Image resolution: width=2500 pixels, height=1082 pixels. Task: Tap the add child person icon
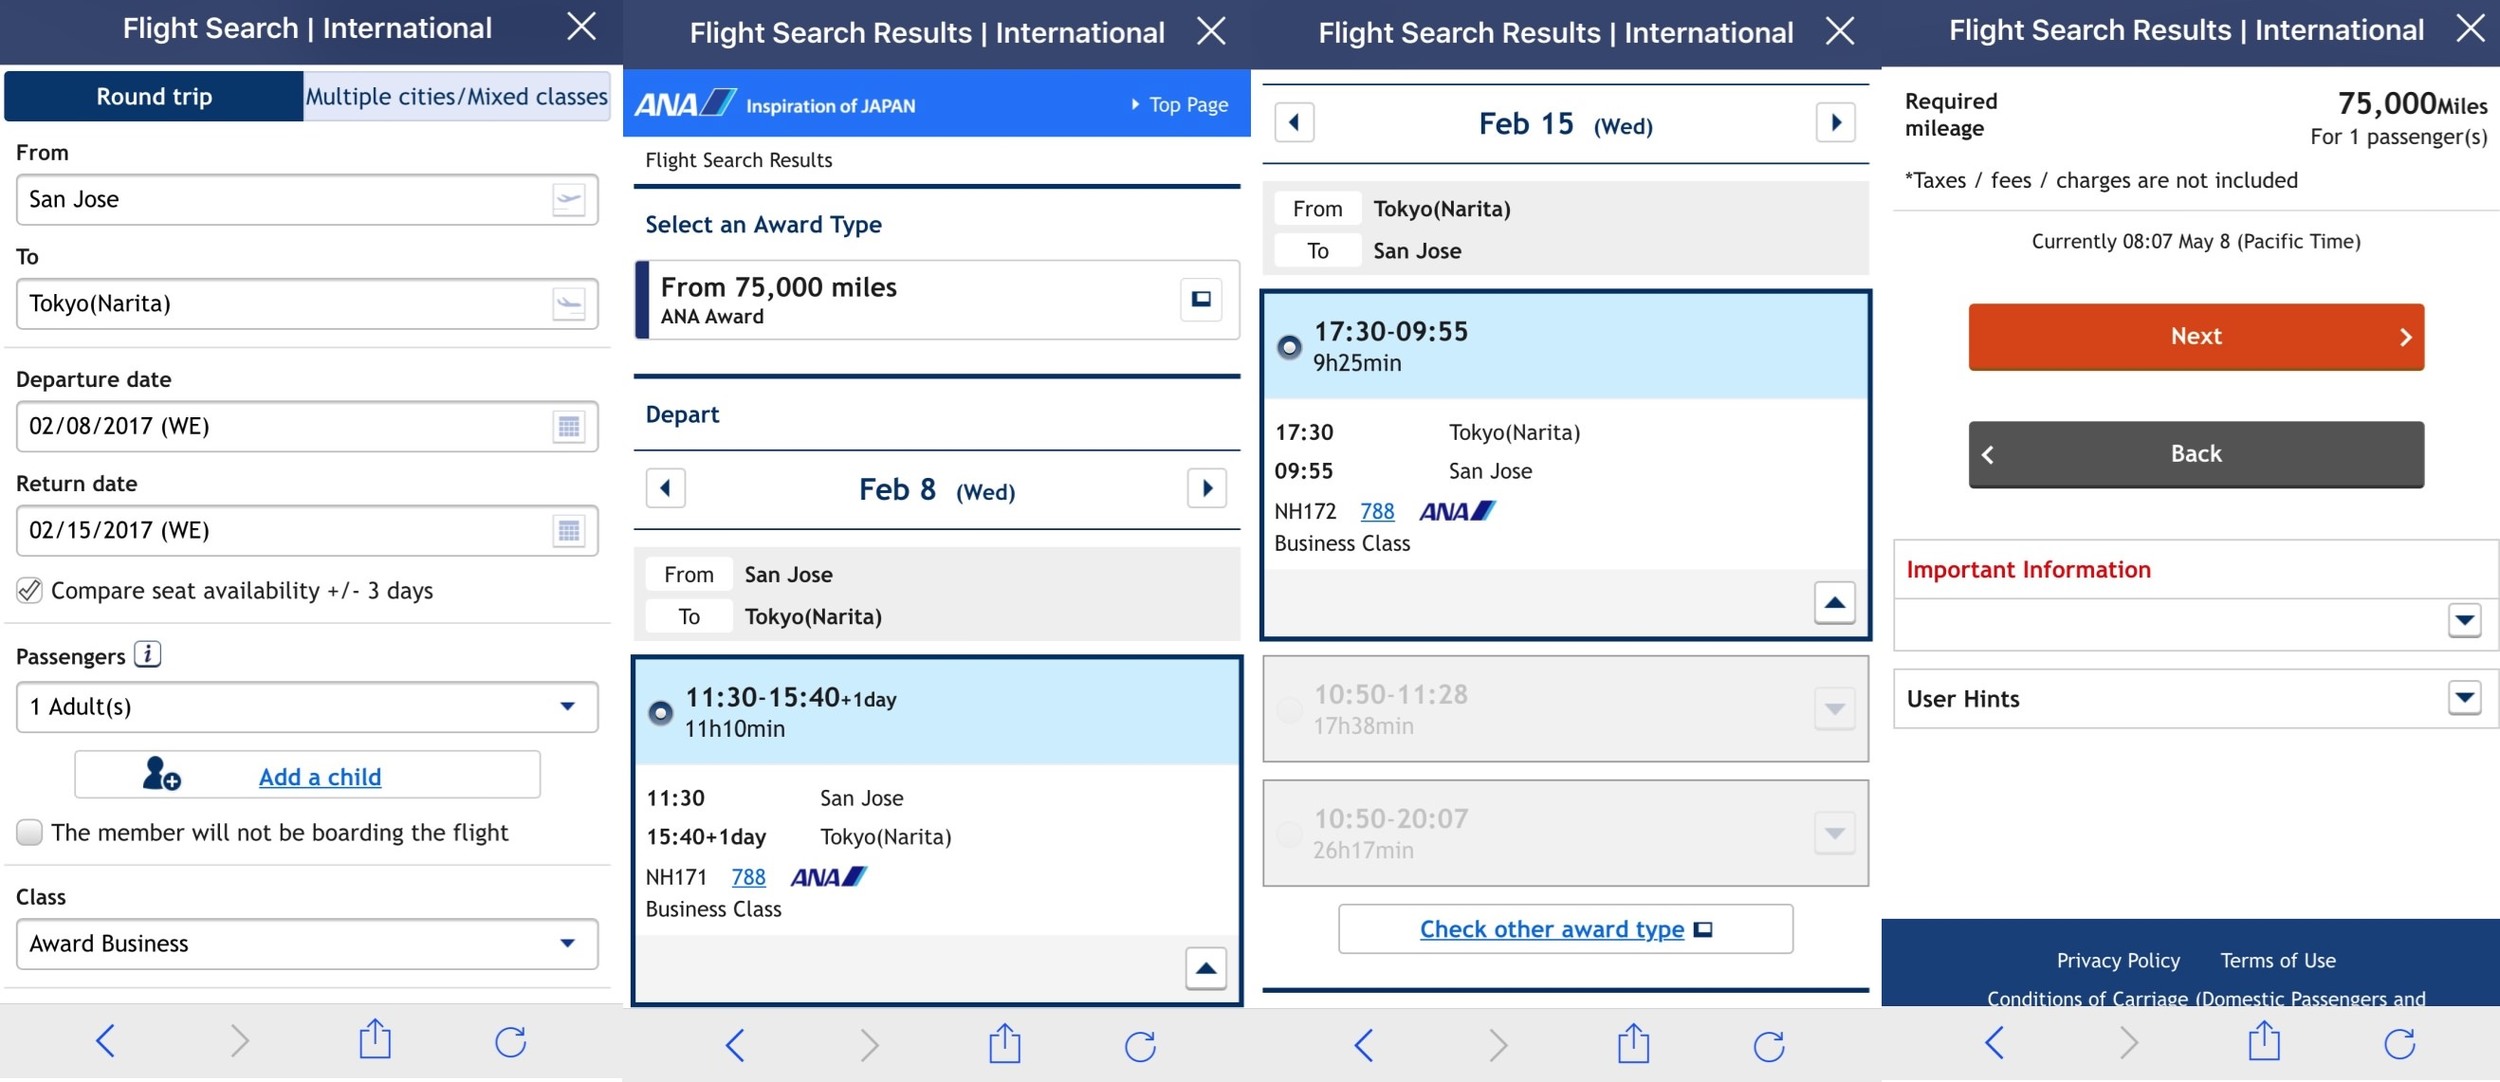[x=161, y=774]
